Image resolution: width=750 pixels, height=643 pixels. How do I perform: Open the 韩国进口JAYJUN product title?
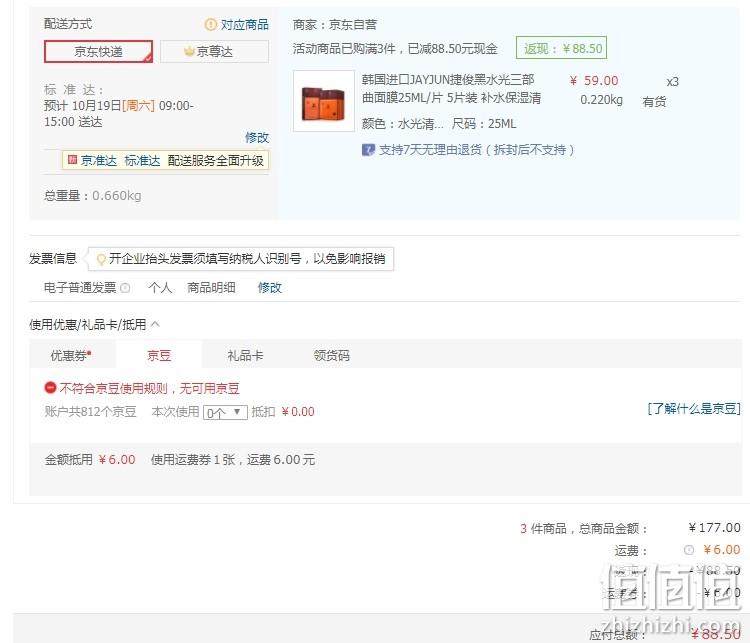(452, 89)
